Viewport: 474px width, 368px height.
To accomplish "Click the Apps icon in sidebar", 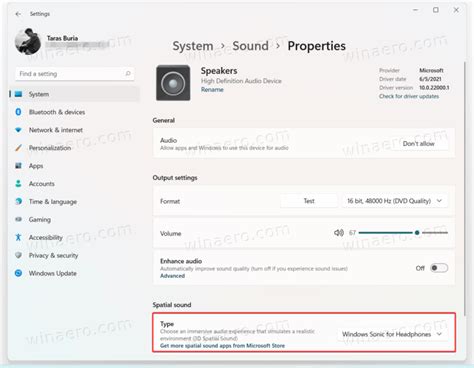I will click(19, 165).
